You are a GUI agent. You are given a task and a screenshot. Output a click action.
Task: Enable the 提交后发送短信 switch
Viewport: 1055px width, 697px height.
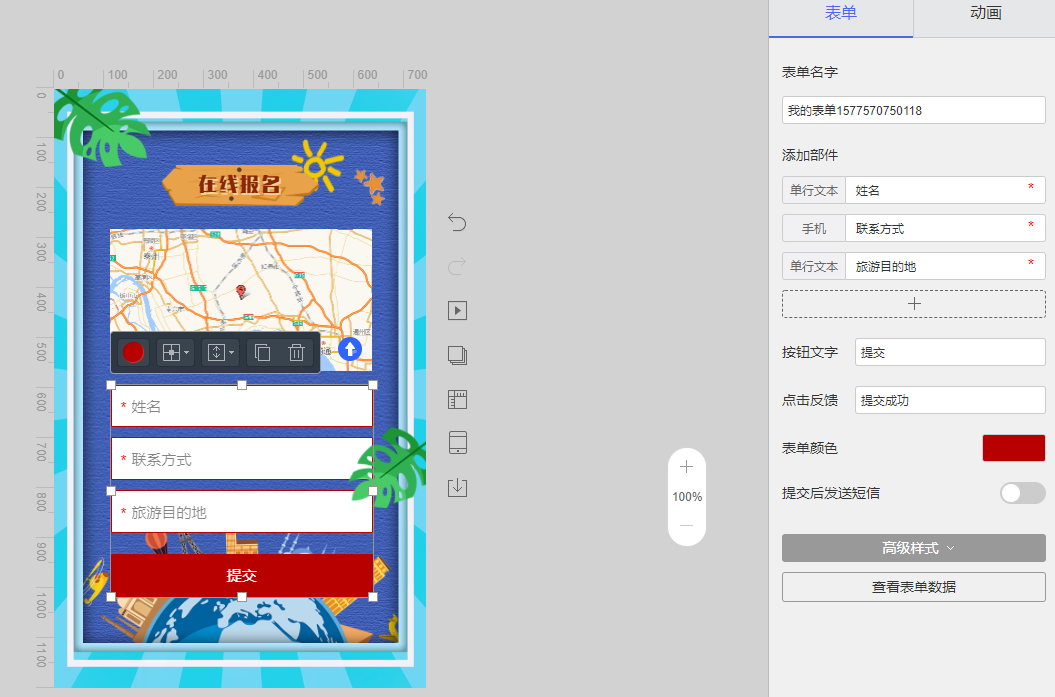(1023, 493)
